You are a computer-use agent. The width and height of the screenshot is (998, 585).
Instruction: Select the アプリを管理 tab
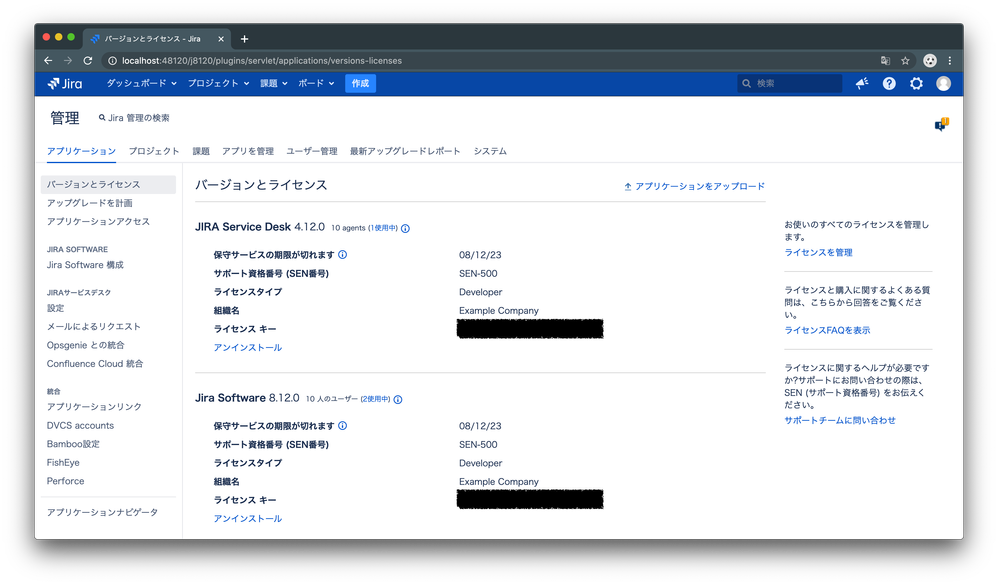click(x=248, y=151)
